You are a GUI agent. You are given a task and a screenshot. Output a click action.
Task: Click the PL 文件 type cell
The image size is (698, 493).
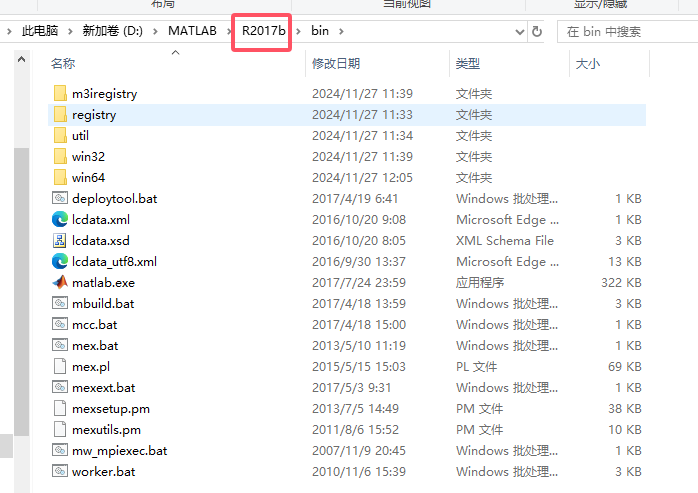point(476,367)
